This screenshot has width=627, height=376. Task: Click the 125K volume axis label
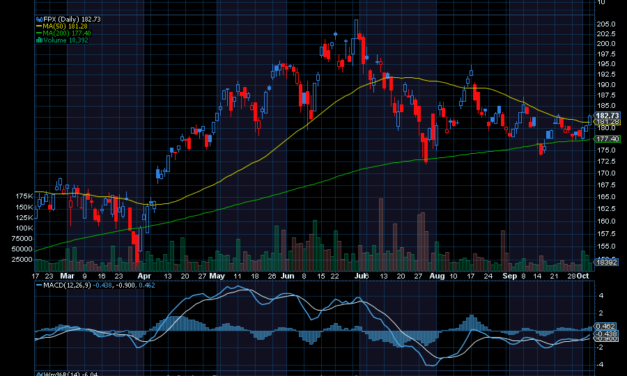coord(24,218)
